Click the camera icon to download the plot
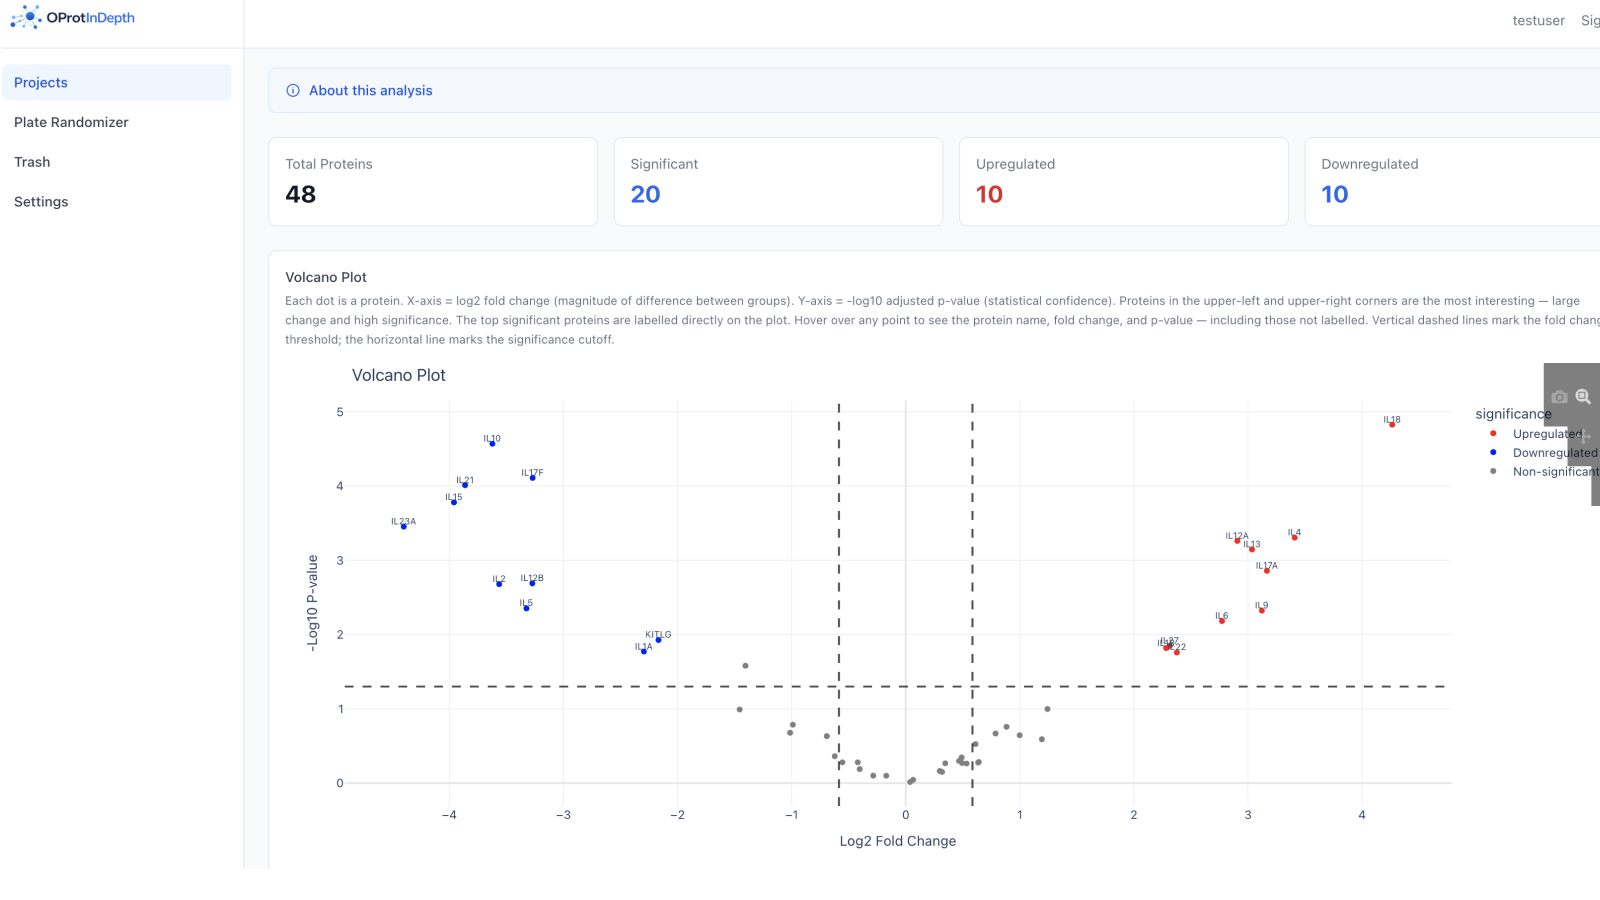1600x900 pixels. click(1557, 396)
